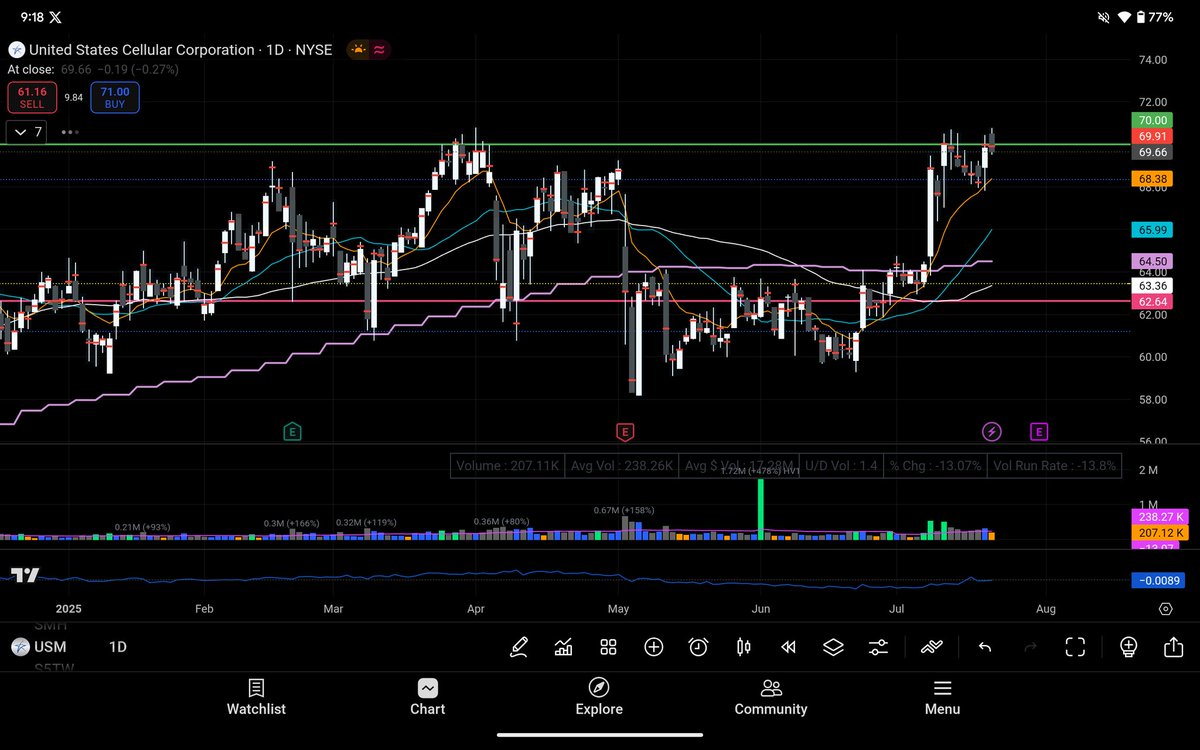1200x750 pixels.
Task: Tap the 238.27 K volume average label
Action: pyautogui.click(x=1158, y=517)
